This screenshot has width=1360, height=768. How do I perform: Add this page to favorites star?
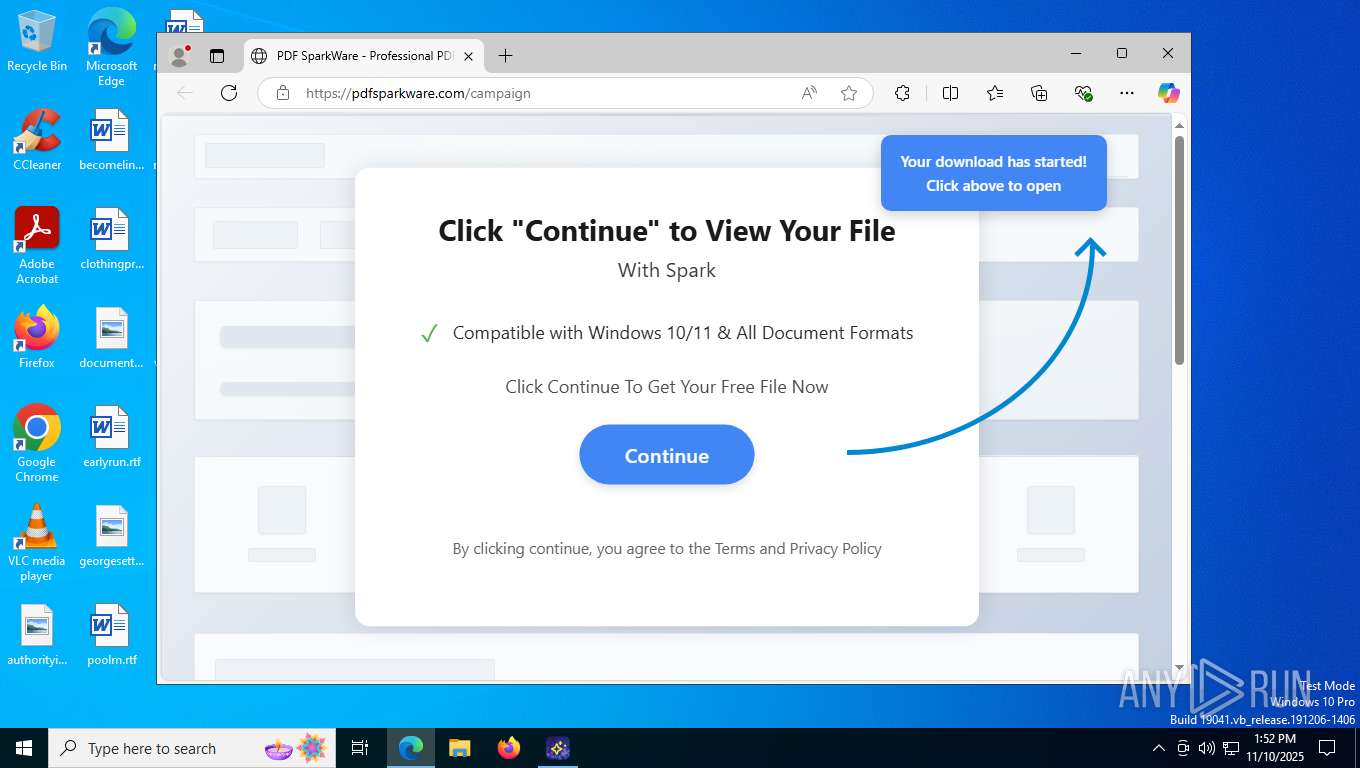849,93
